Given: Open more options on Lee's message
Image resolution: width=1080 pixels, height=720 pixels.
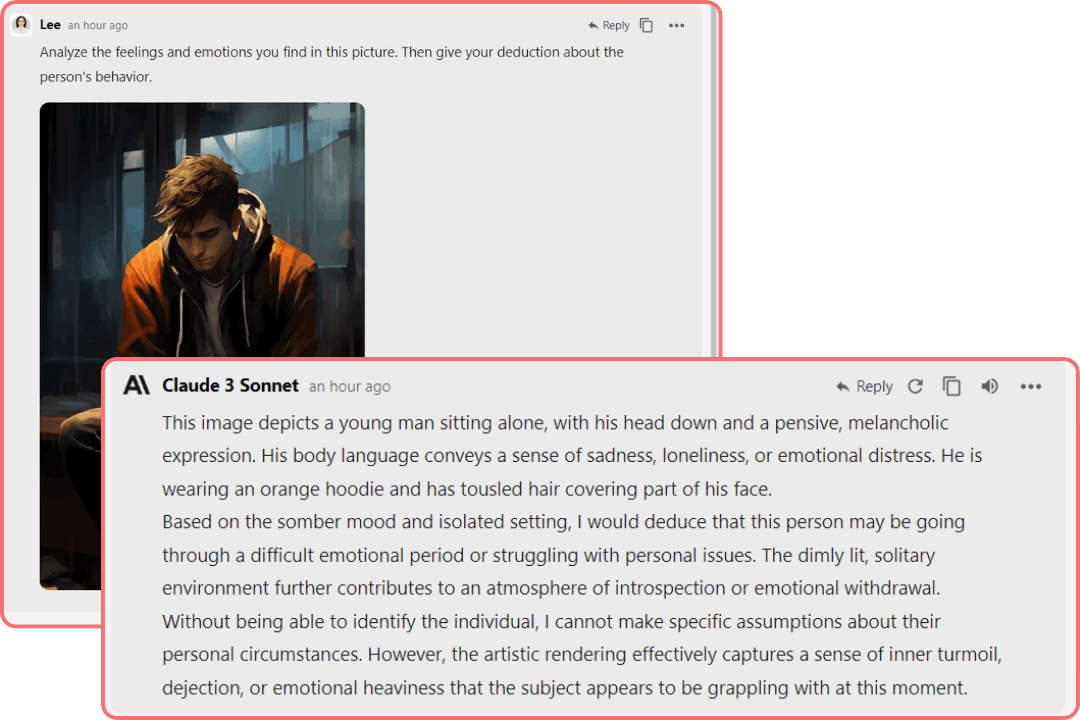Looking at the screenshot, I should [676, 25].
